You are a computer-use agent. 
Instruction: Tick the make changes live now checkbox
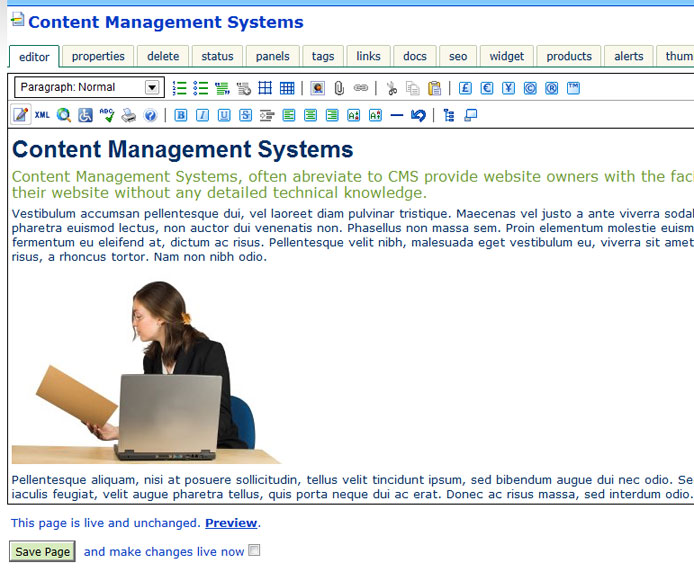(254, 550)
